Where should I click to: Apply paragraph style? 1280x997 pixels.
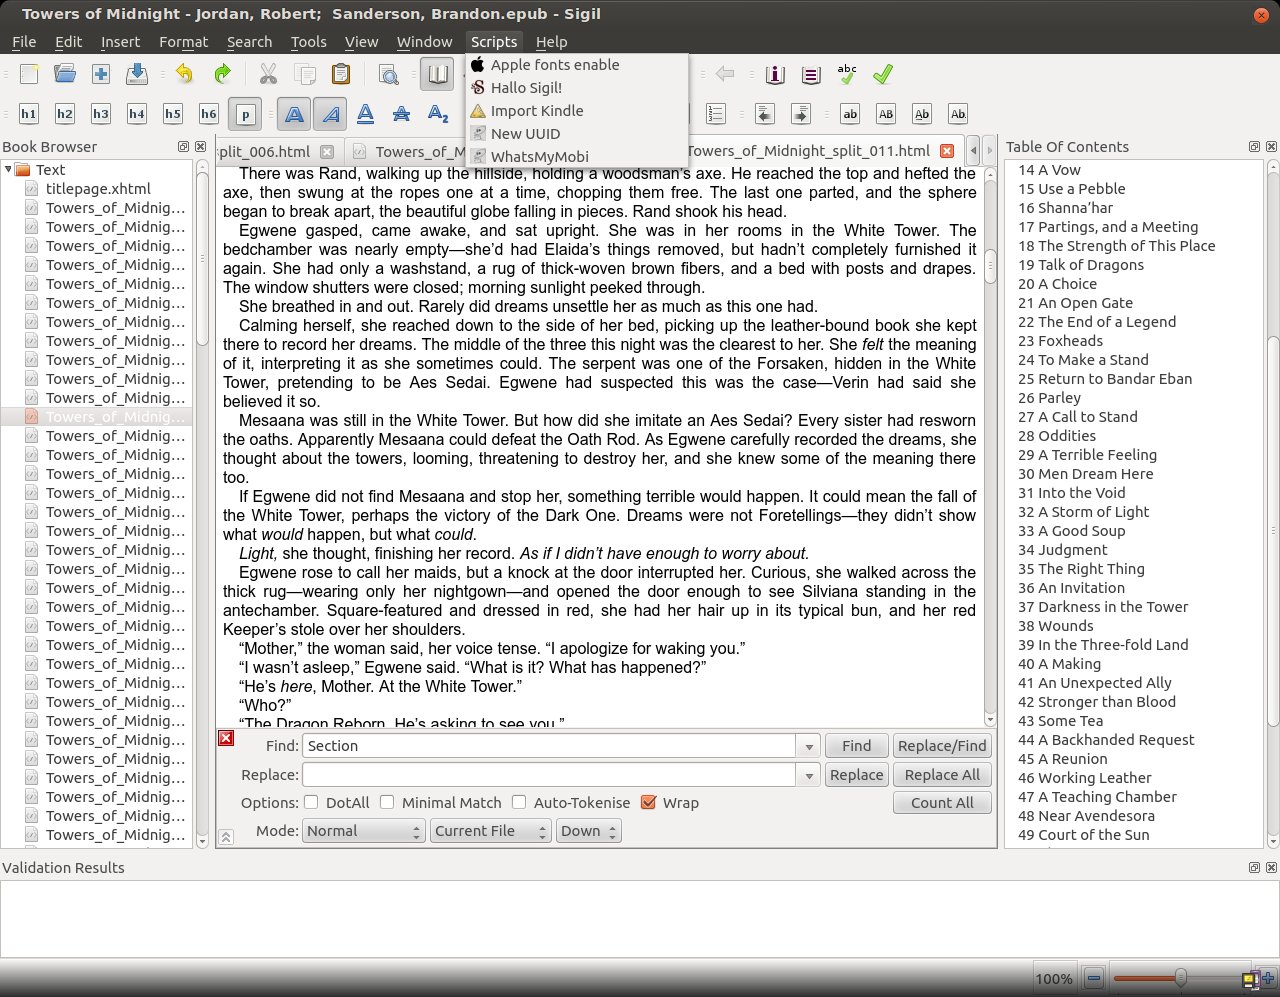point(245,114)
